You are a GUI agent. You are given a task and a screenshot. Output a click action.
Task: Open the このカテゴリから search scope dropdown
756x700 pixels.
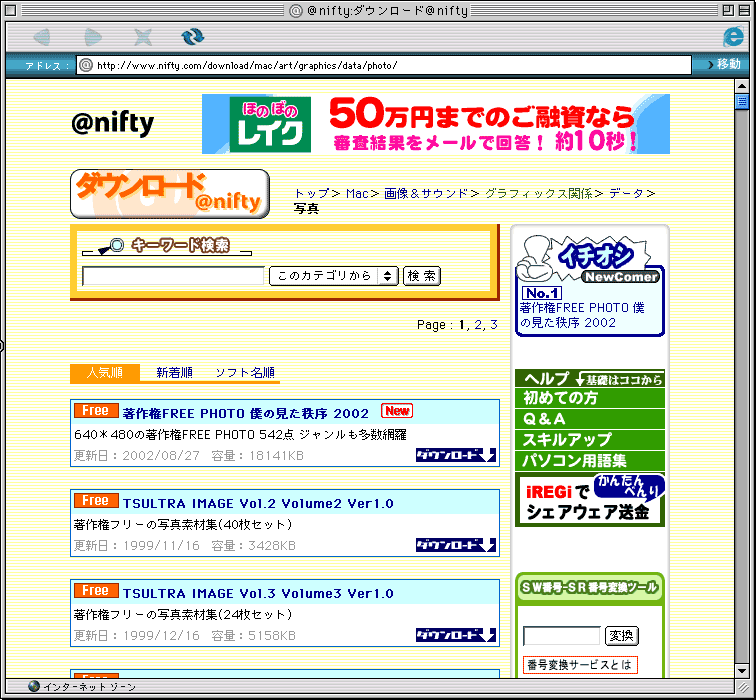333,276
